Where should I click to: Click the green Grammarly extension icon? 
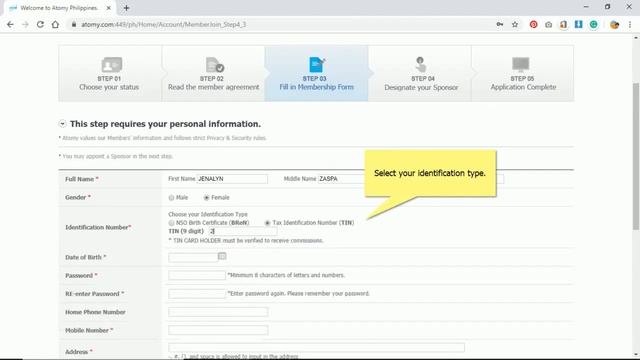coord(593,24)
